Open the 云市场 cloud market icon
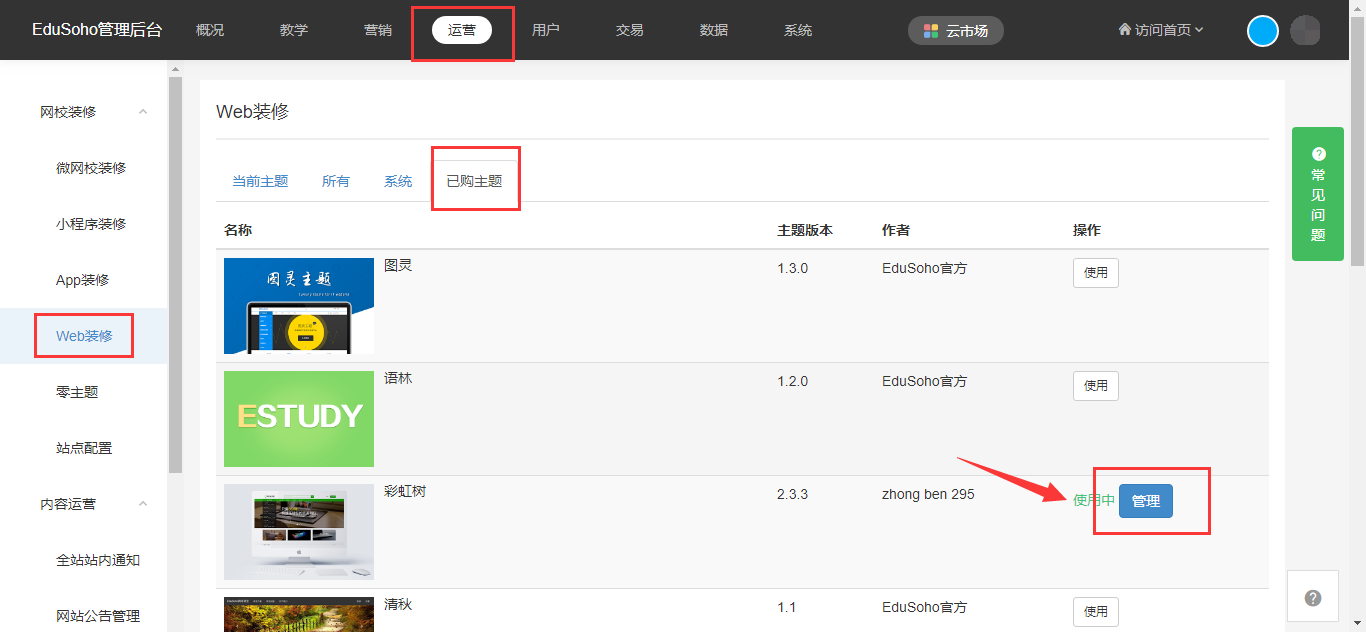 pyautogui.click(x=931, y=31)
